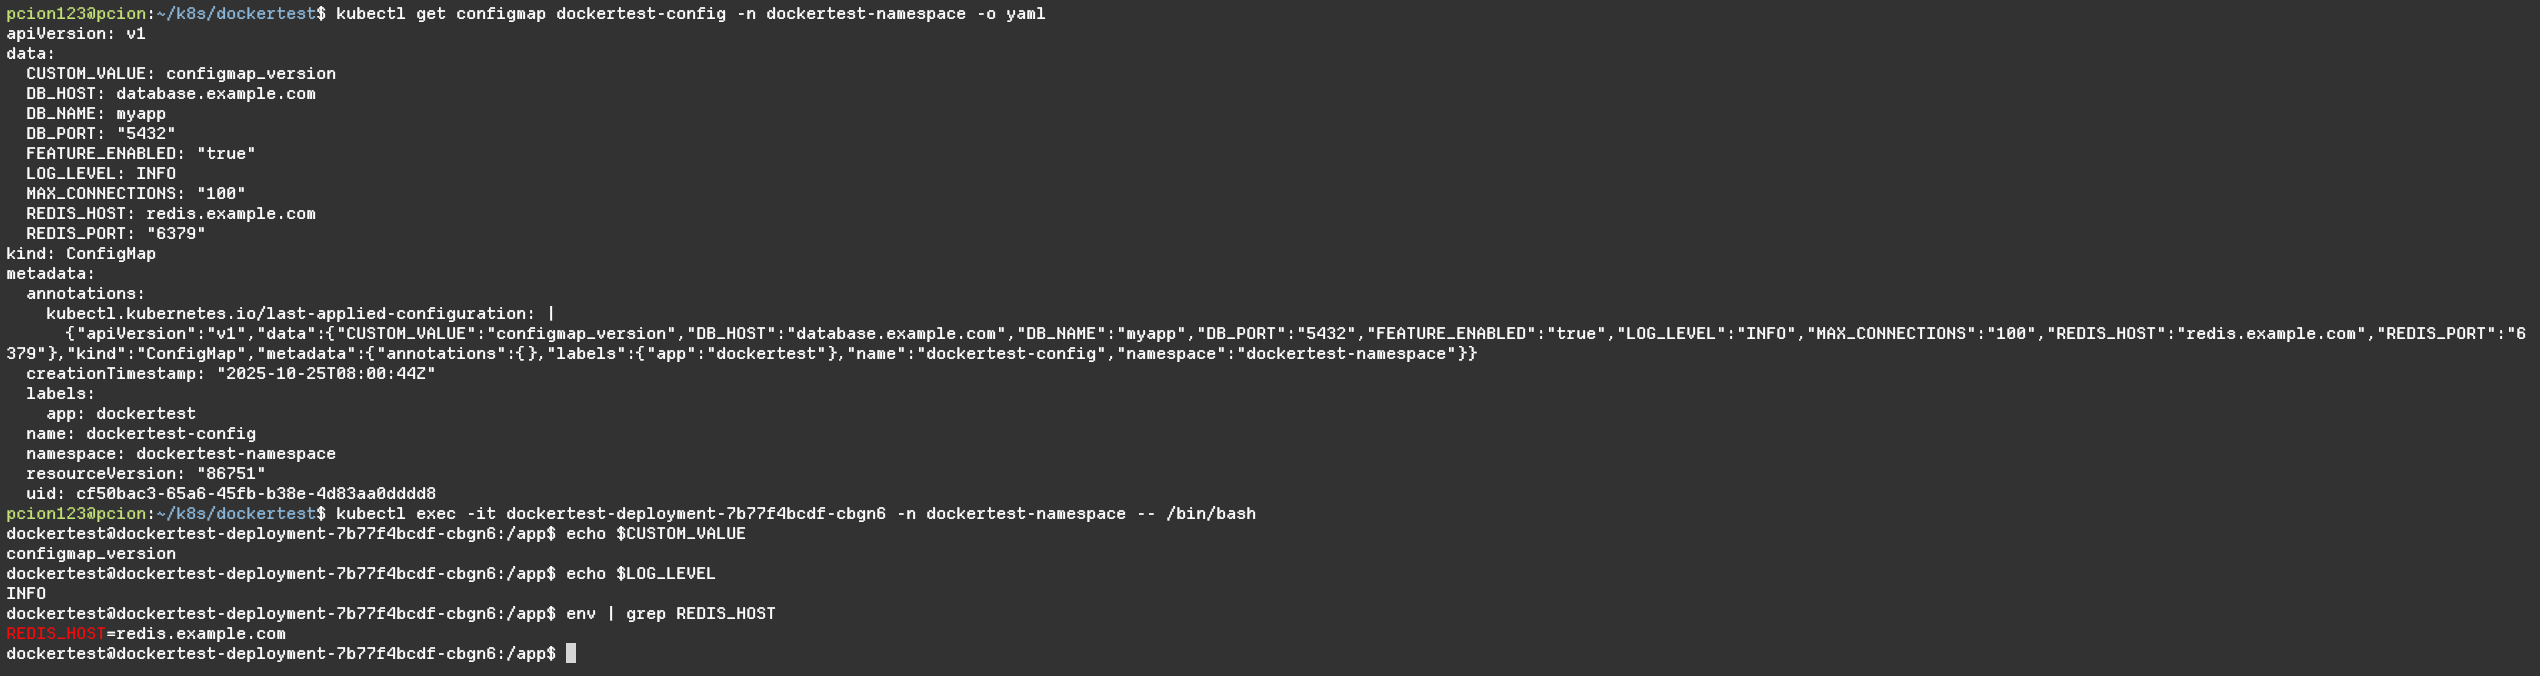Click the app: dockertest label line
The width and height of the screenshot is (2540, 676).
[x=121, y=414]
